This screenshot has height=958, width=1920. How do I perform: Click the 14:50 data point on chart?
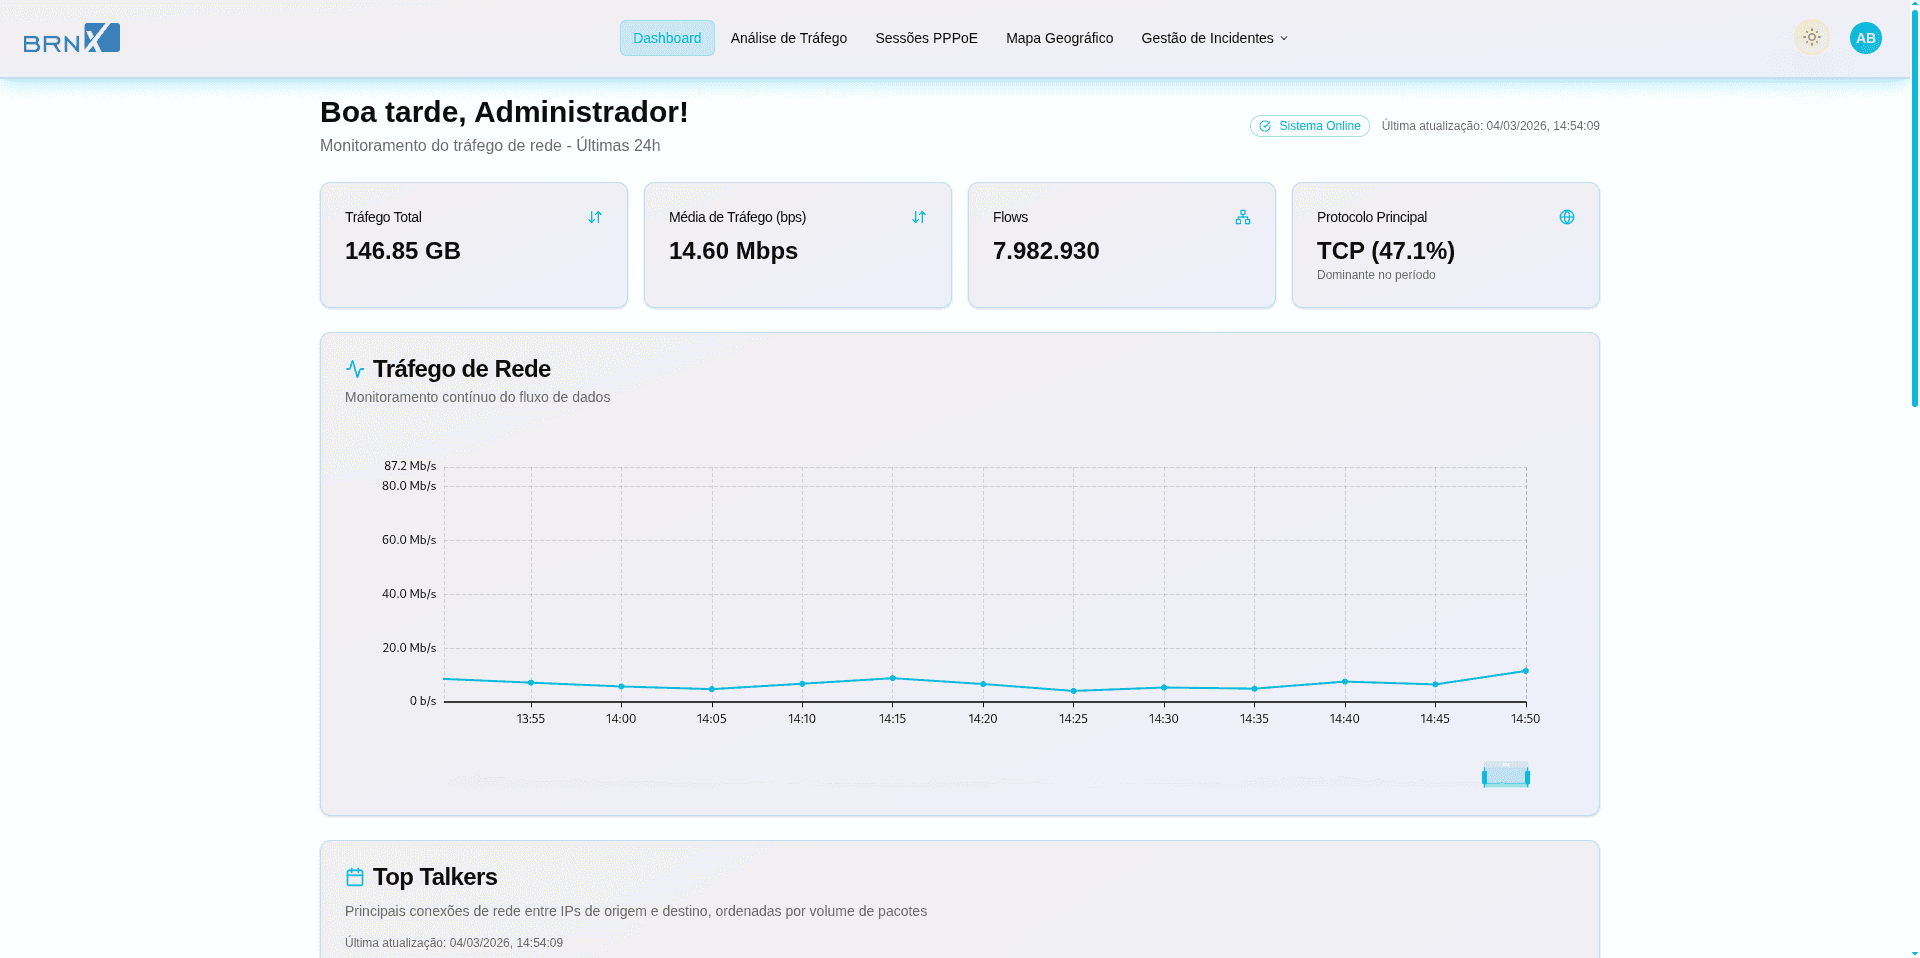[x=1525, y=671]
